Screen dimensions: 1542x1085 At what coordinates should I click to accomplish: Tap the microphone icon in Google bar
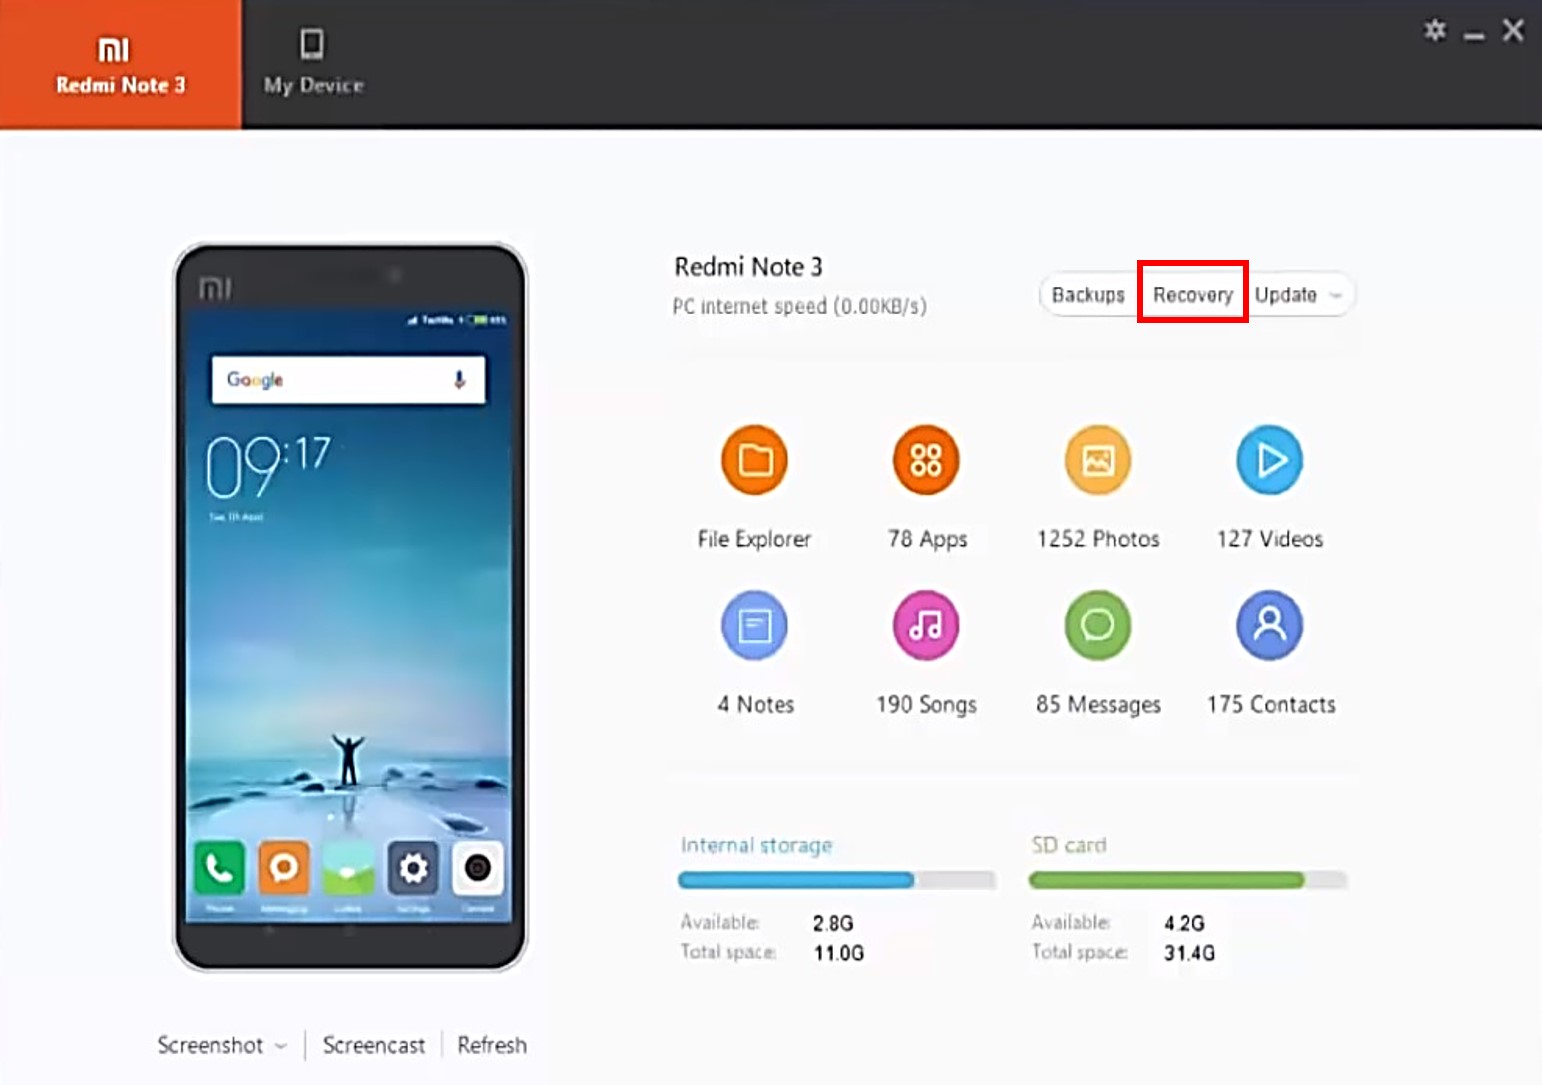tap(459, 380)
